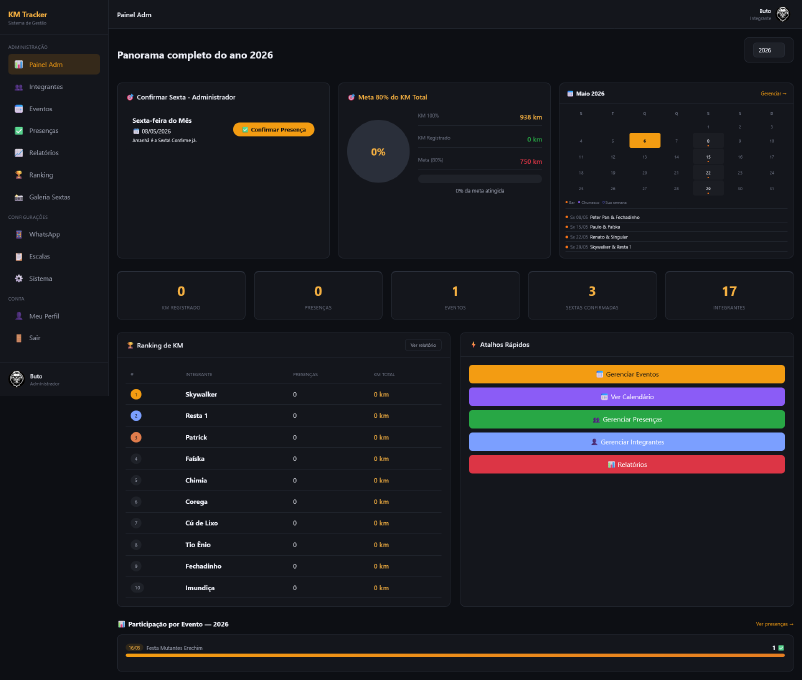Click the bronze rank 3 medal for Patrick
802x680 pixels.
pos(136,437)
